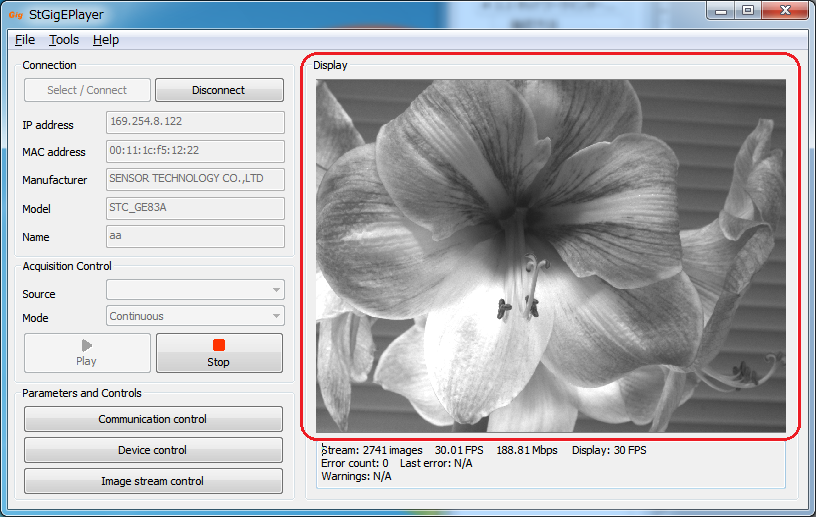Screen dimensions: 816x517
Task: Click the Select / Connect button
Action: pyautogui.click(x=87, y=90)
